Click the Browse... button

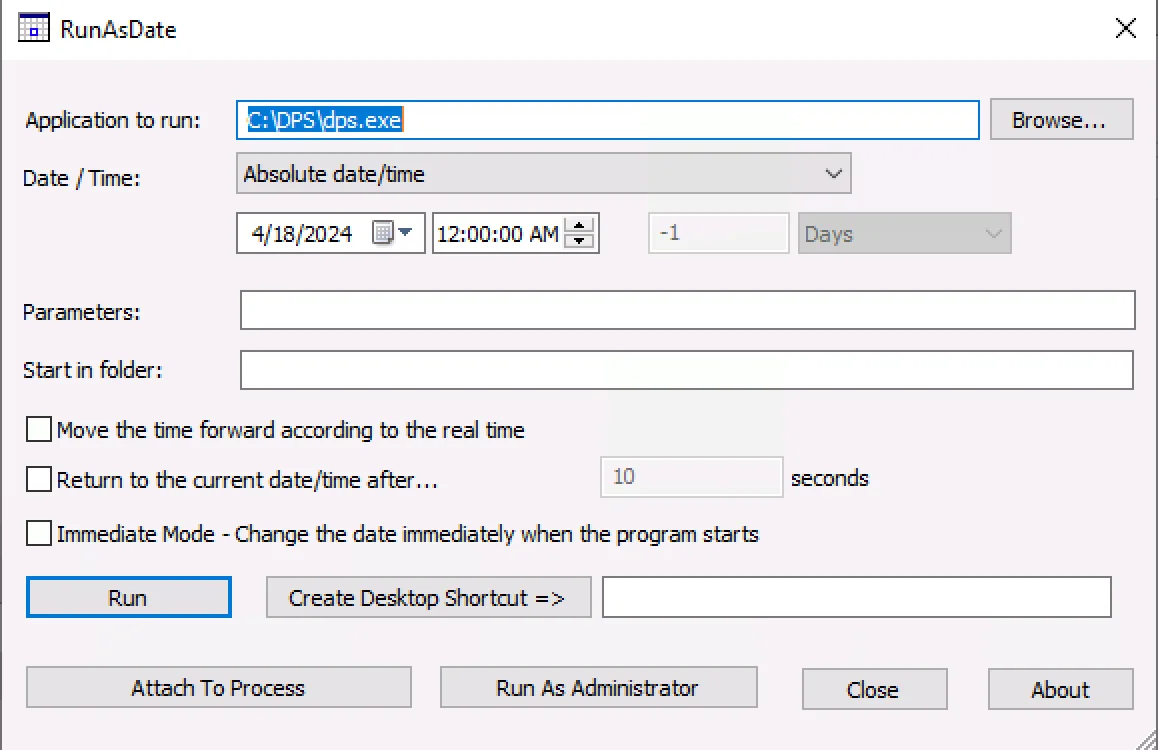[1061, 120]
